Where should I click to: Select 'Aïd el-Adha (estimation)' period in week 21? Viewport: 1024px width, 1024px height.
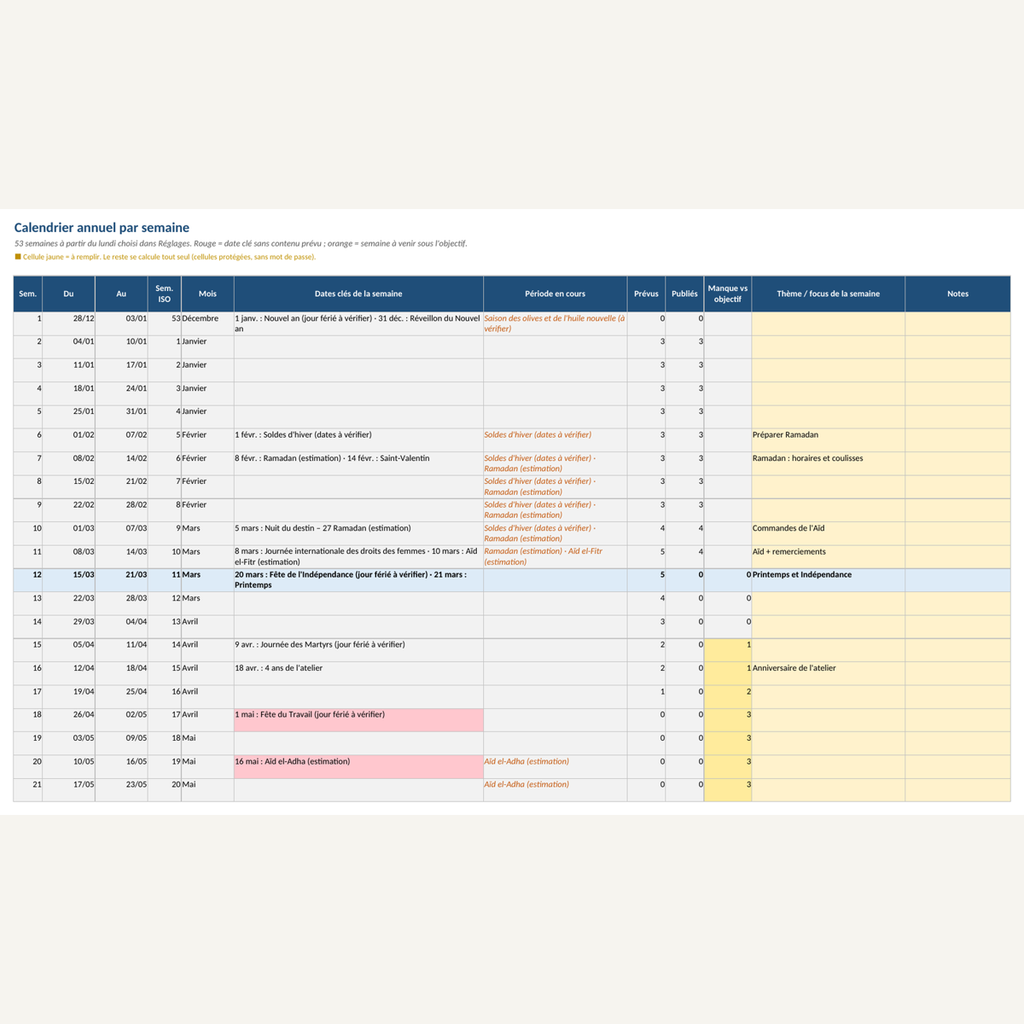555,790
